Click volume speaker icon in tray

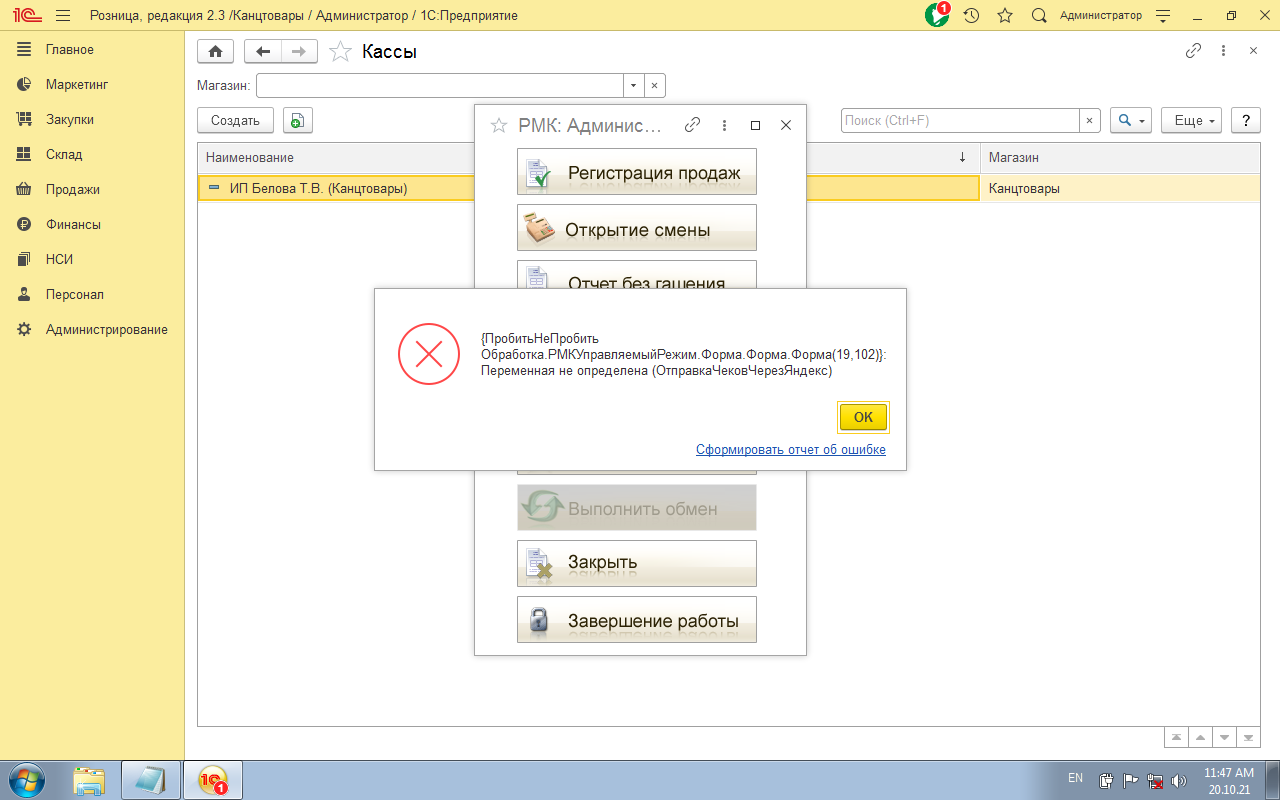1179,780
